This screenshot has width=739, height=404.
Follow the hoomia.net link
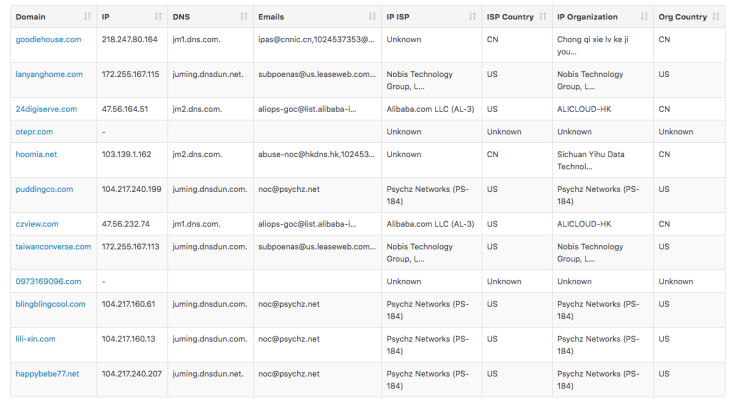tap(36, 154)
